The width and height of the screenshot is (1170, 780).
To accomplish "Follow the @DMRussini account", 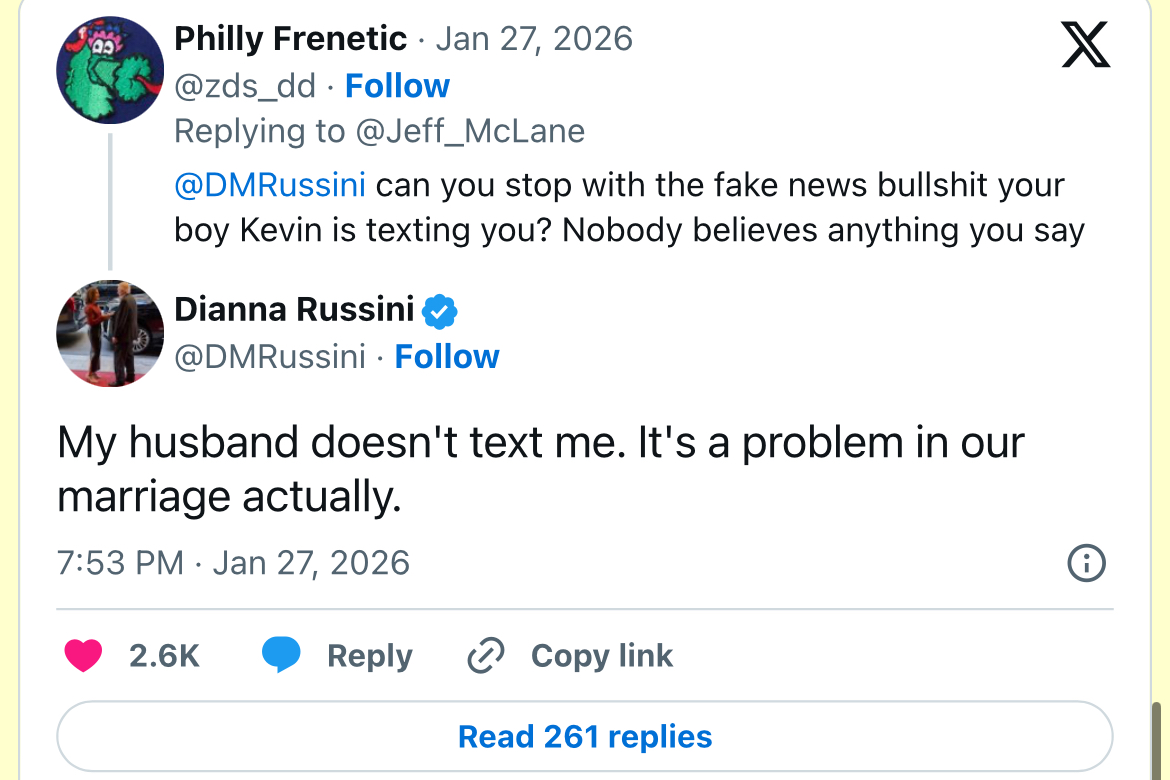I will point(447,356).
